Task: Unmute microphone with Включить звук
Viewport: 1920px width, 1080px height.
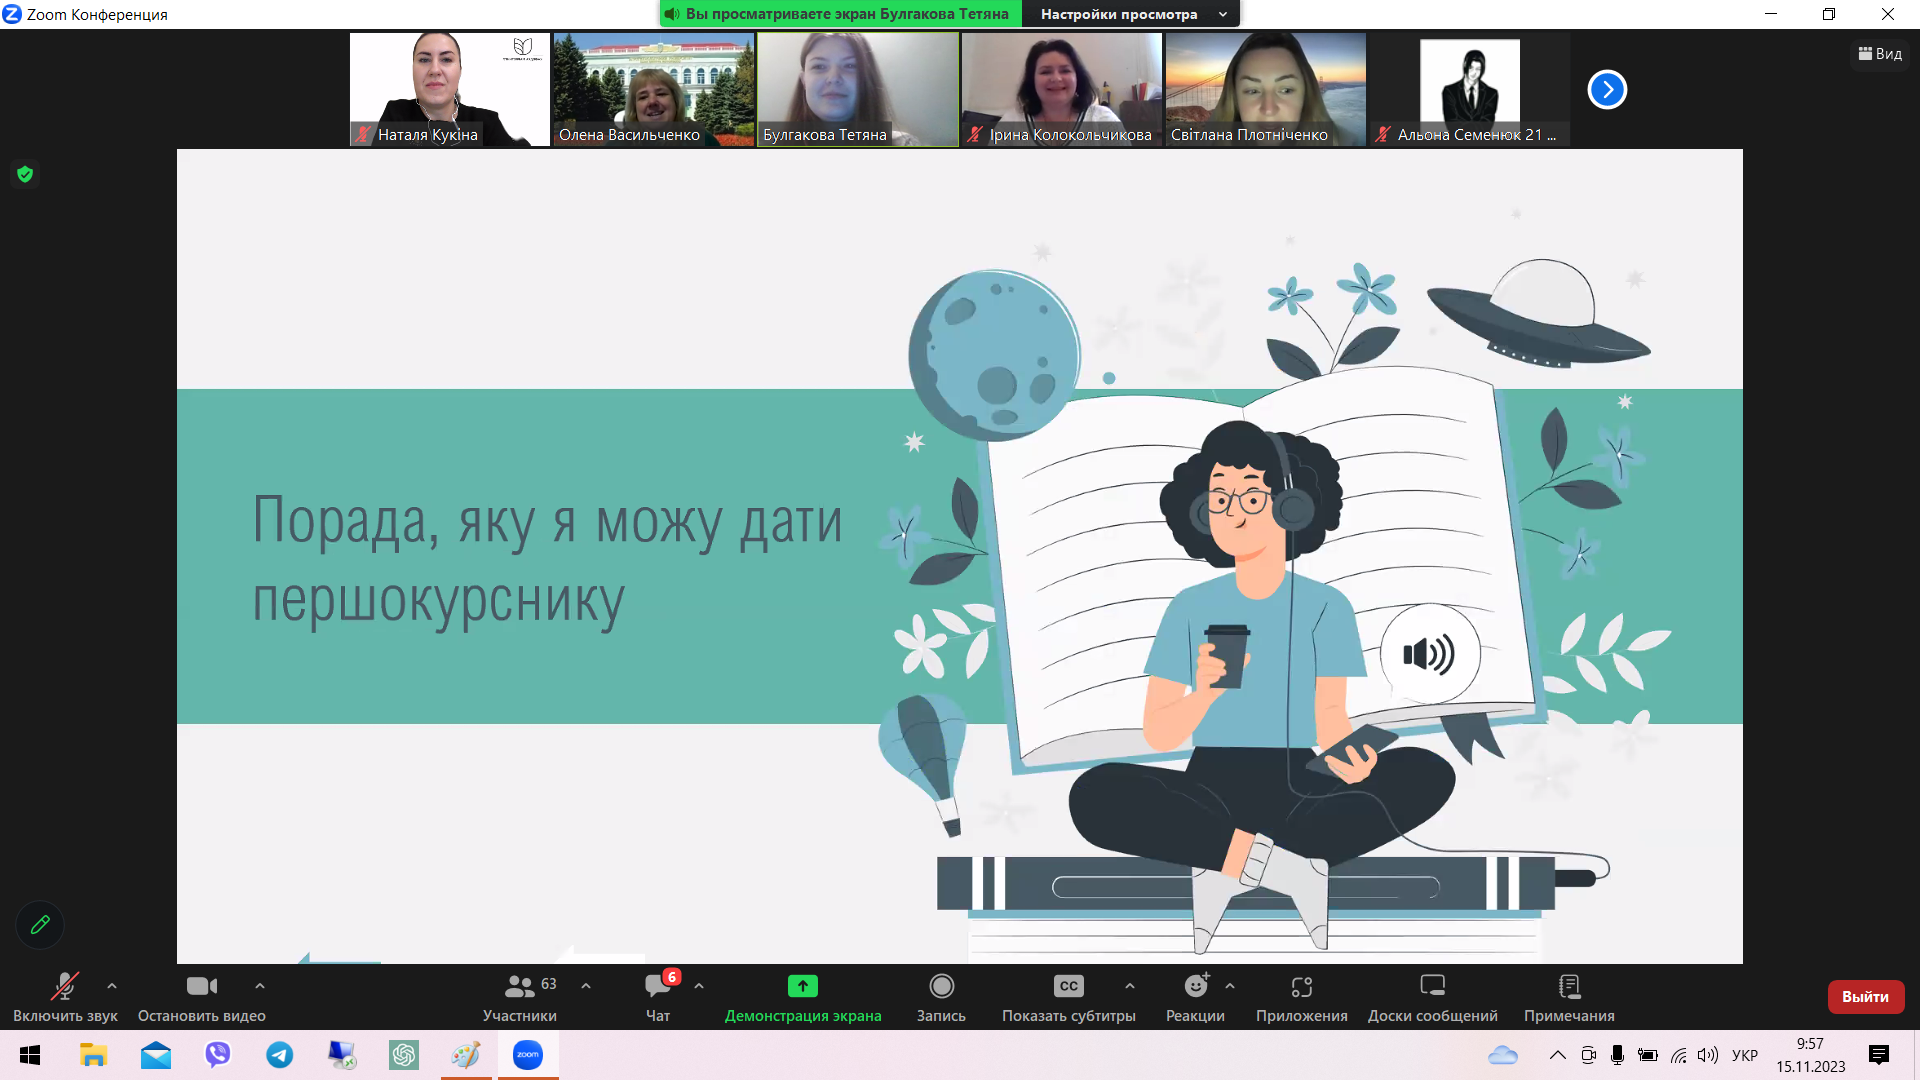Action: click(65, 987)
